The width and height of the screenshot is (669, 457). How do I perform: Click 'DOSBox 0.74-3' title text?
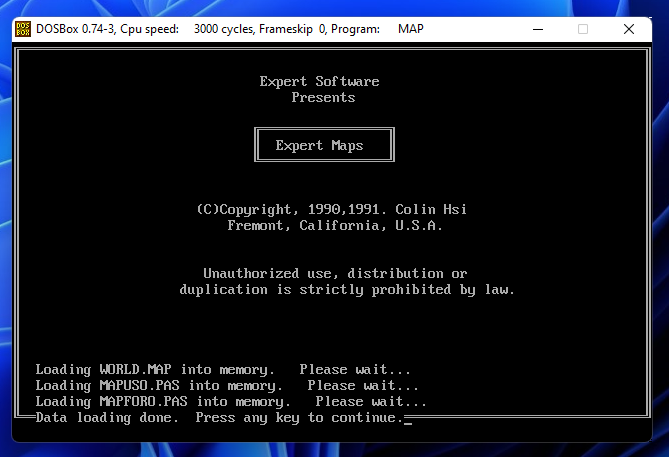coord(76,29)
